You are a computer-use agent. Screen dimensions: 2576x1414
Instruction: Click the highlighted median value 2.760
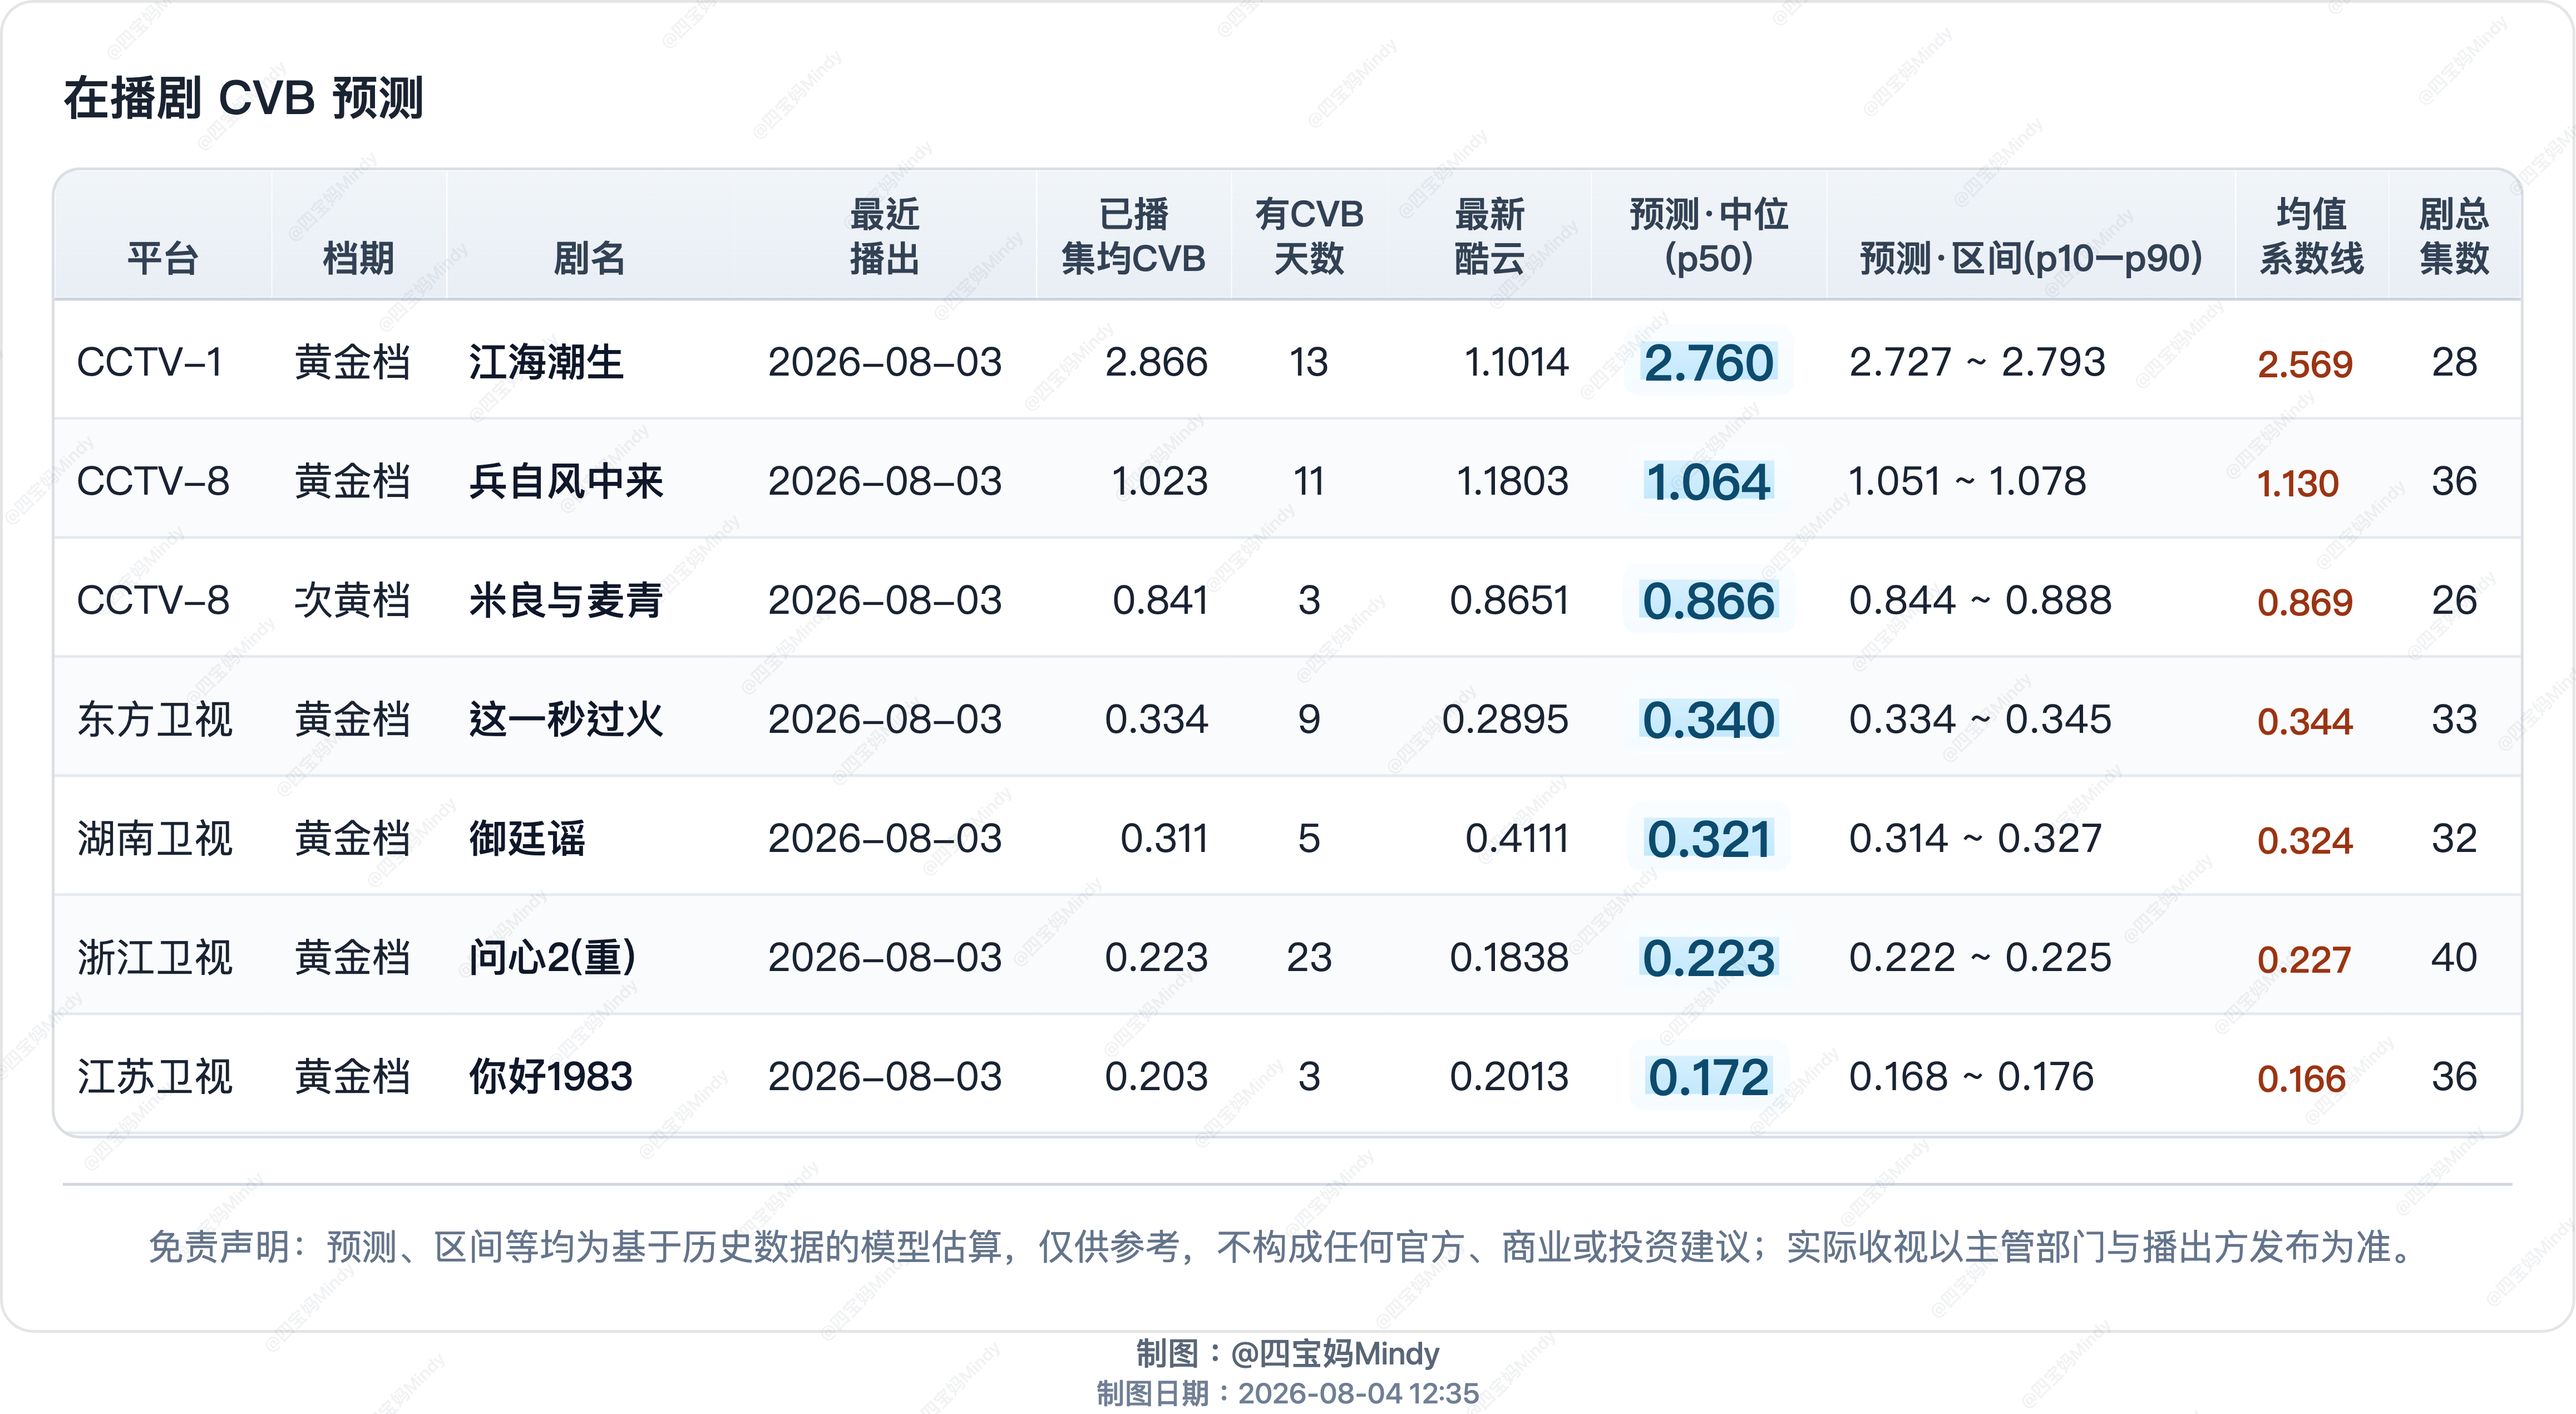1708,362
